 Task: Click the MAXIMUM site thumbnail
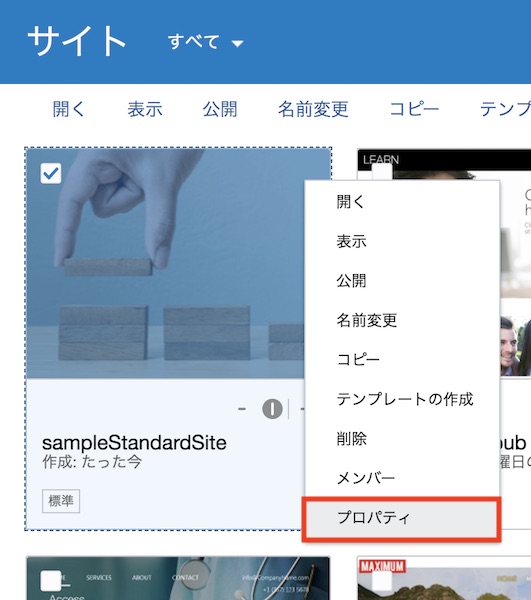(x=444, y=578)
